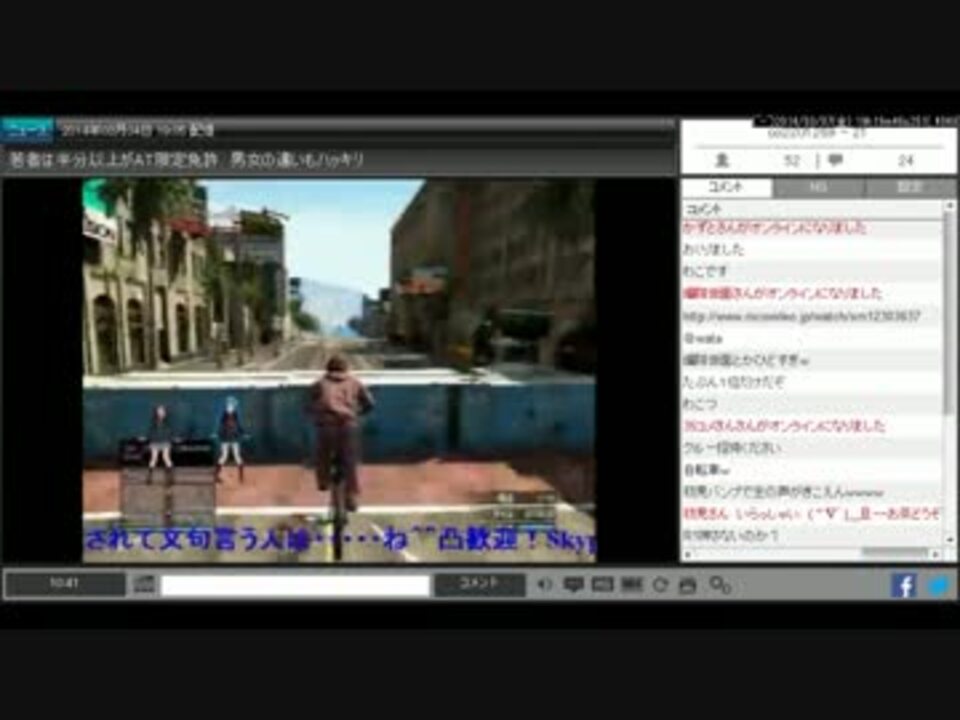Switch to the 設定 tab
The width and height of the screenshot is (960, 720).
(910, 187)
